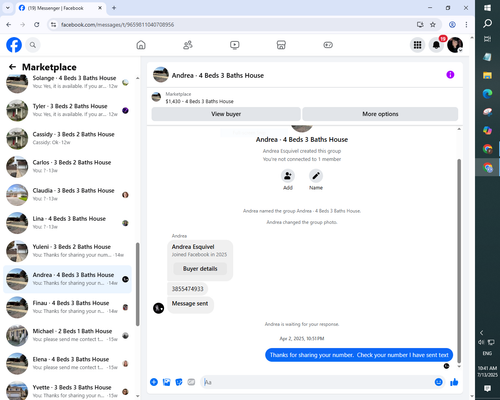Choose a GIF icon in composer
The width and height of the screenshot is (500, 400).
coord(191,382)
